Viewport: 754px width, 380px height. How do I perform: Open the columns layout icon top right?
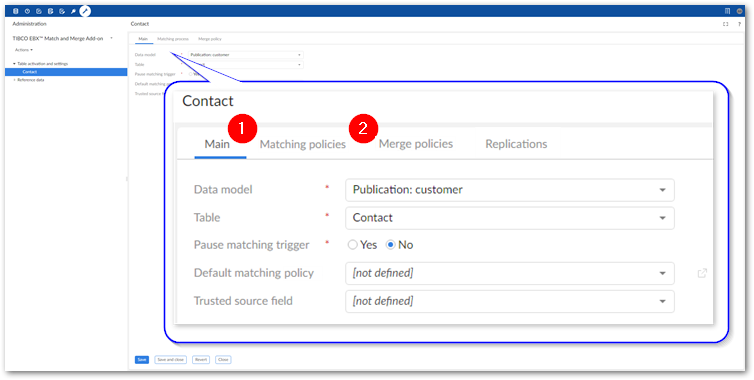(x=728, y=11)
